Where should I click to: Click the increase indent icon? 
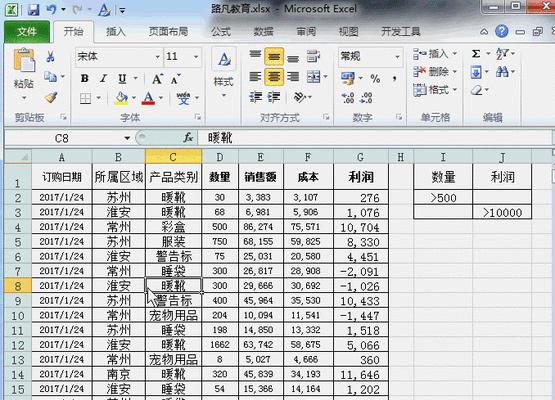pyautogui.click(x=274, y=97)
